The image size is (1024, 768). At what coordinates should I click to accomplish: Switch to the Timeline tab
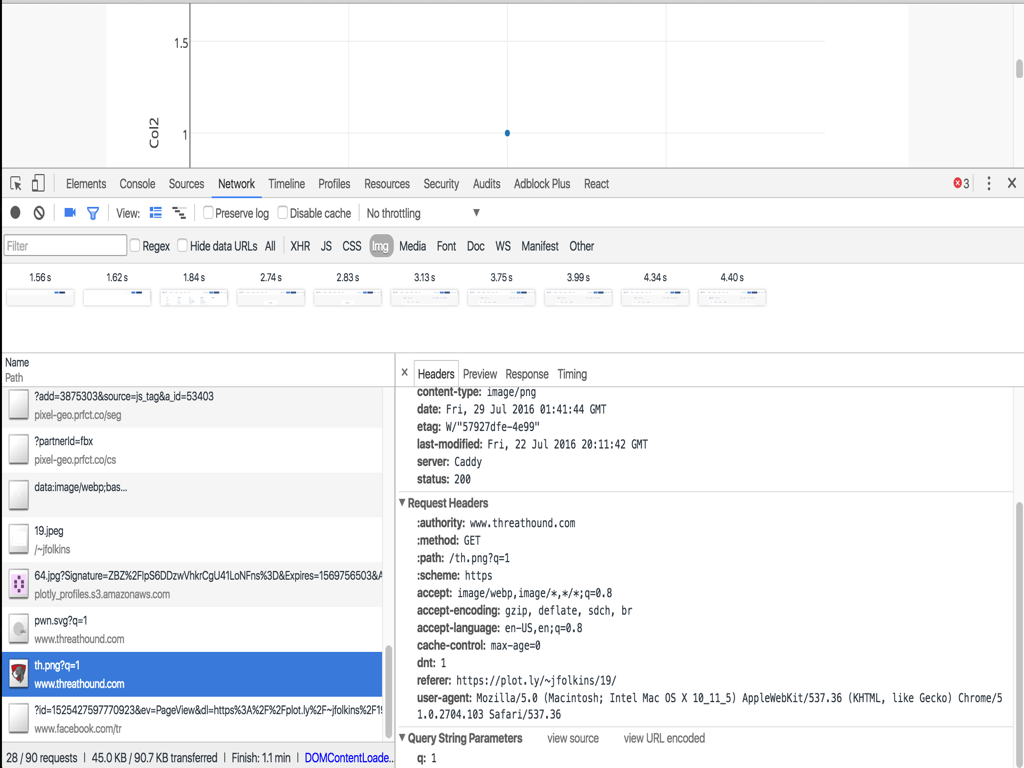click(287, 184)
